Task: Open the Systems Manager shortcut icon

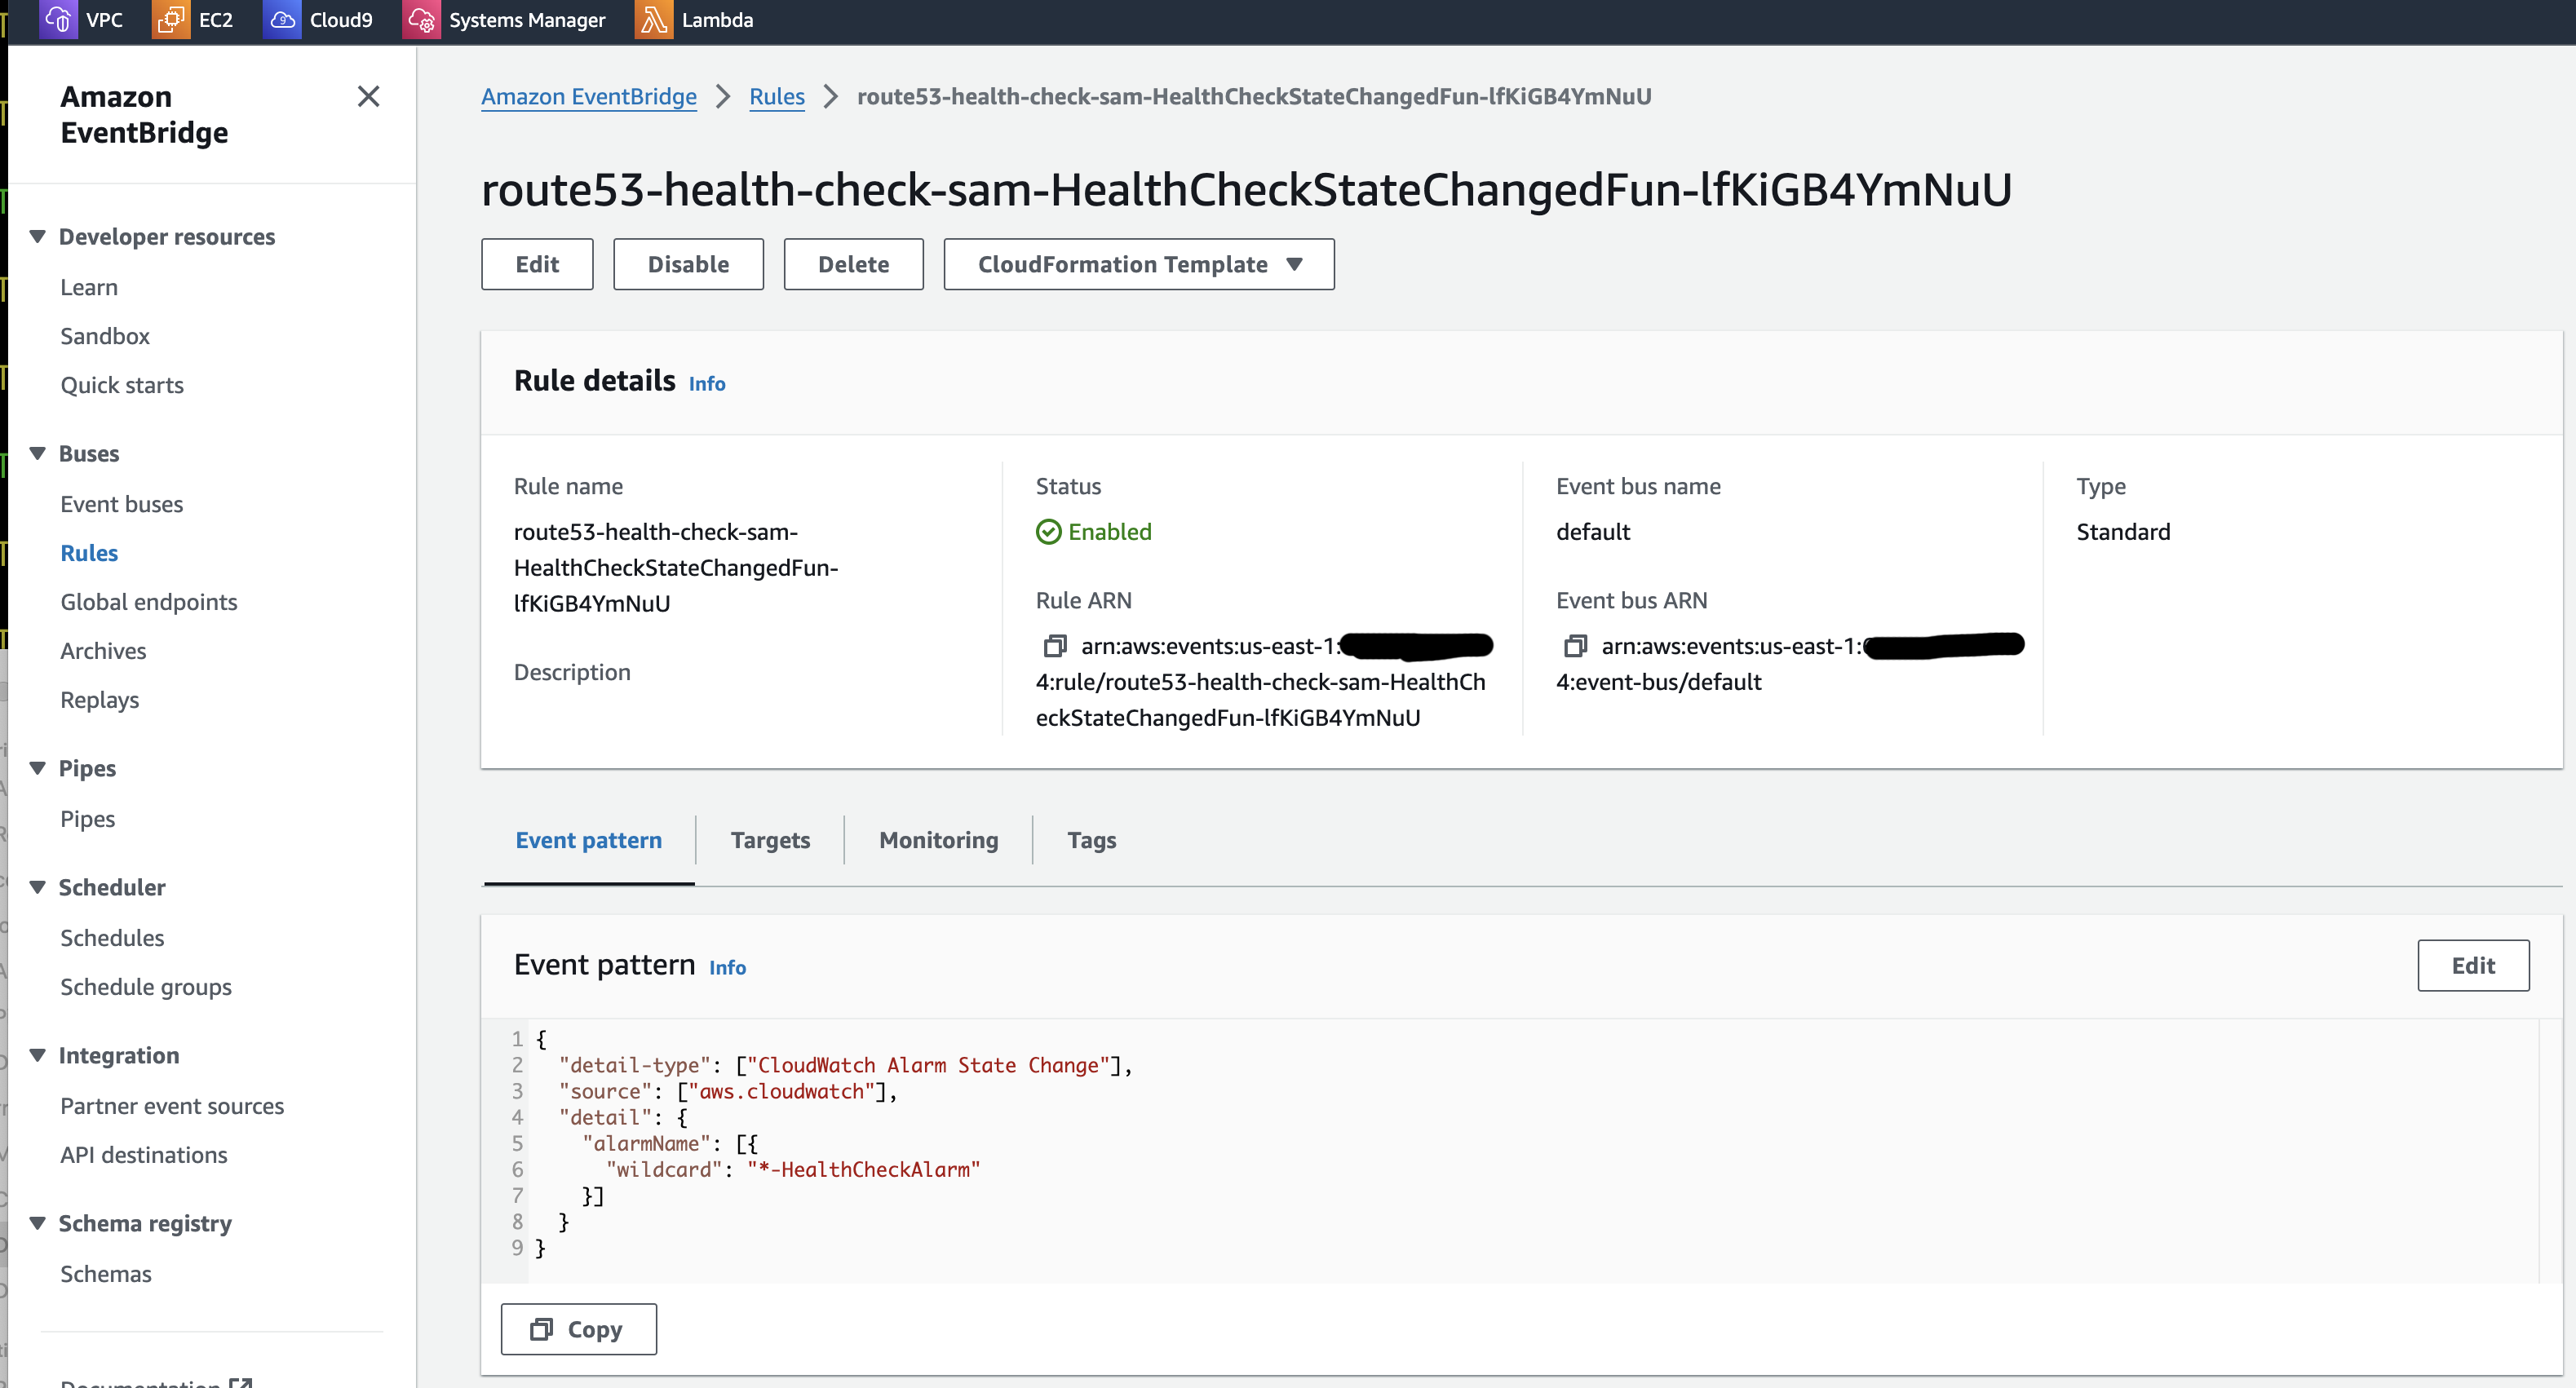Action: click(x=421, y=19)
